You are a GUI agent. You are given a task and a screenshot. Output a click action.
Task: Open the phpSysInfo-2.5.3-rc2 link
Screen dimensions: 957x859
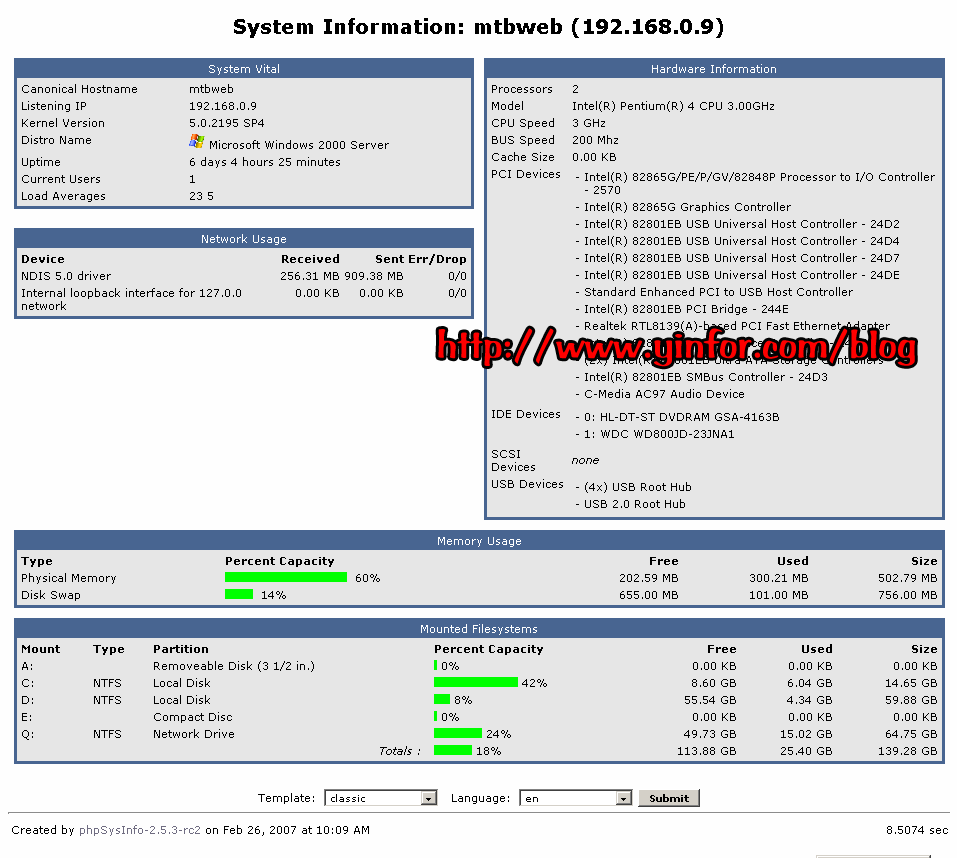[139, 830]
